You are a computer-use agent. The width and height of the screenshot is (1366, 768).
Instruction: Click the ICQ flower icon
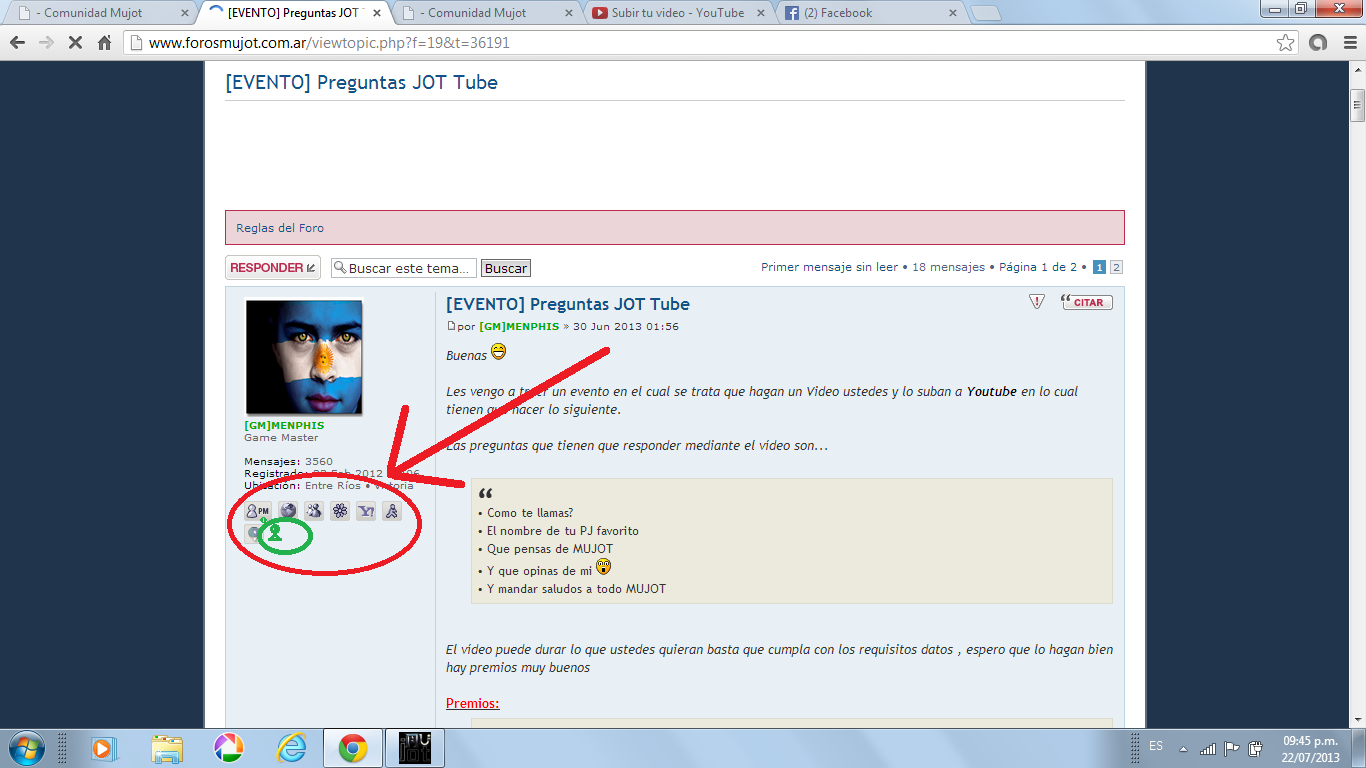(x=340, y=511)
